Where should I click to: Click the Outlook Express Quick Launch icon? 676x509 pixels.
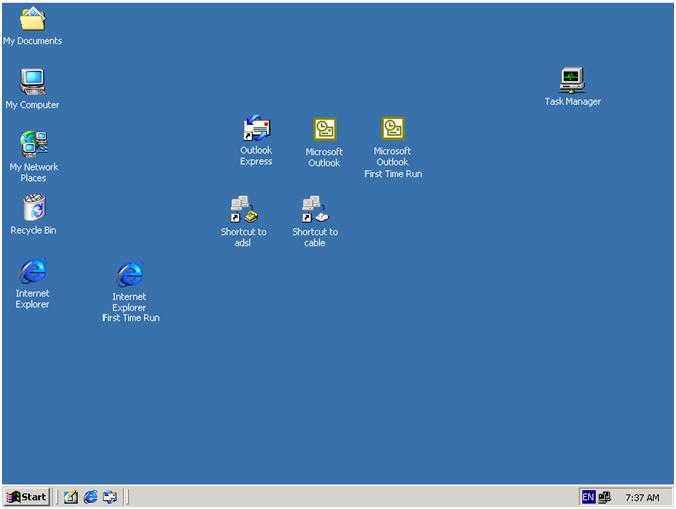(109, 497)
